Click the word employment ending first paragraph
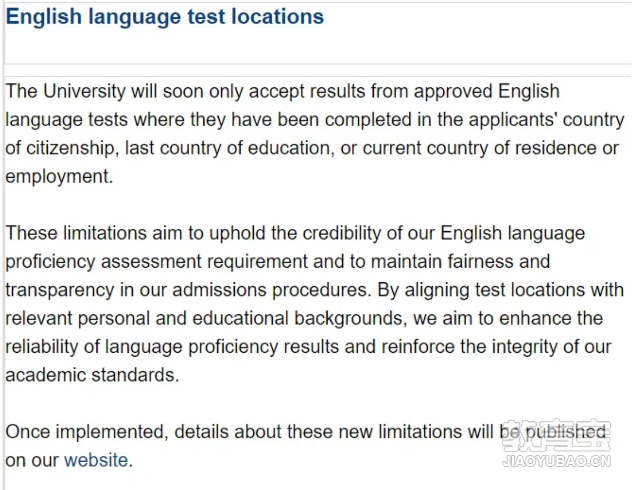This screenshot has height=490, width=632. [57, 177]
